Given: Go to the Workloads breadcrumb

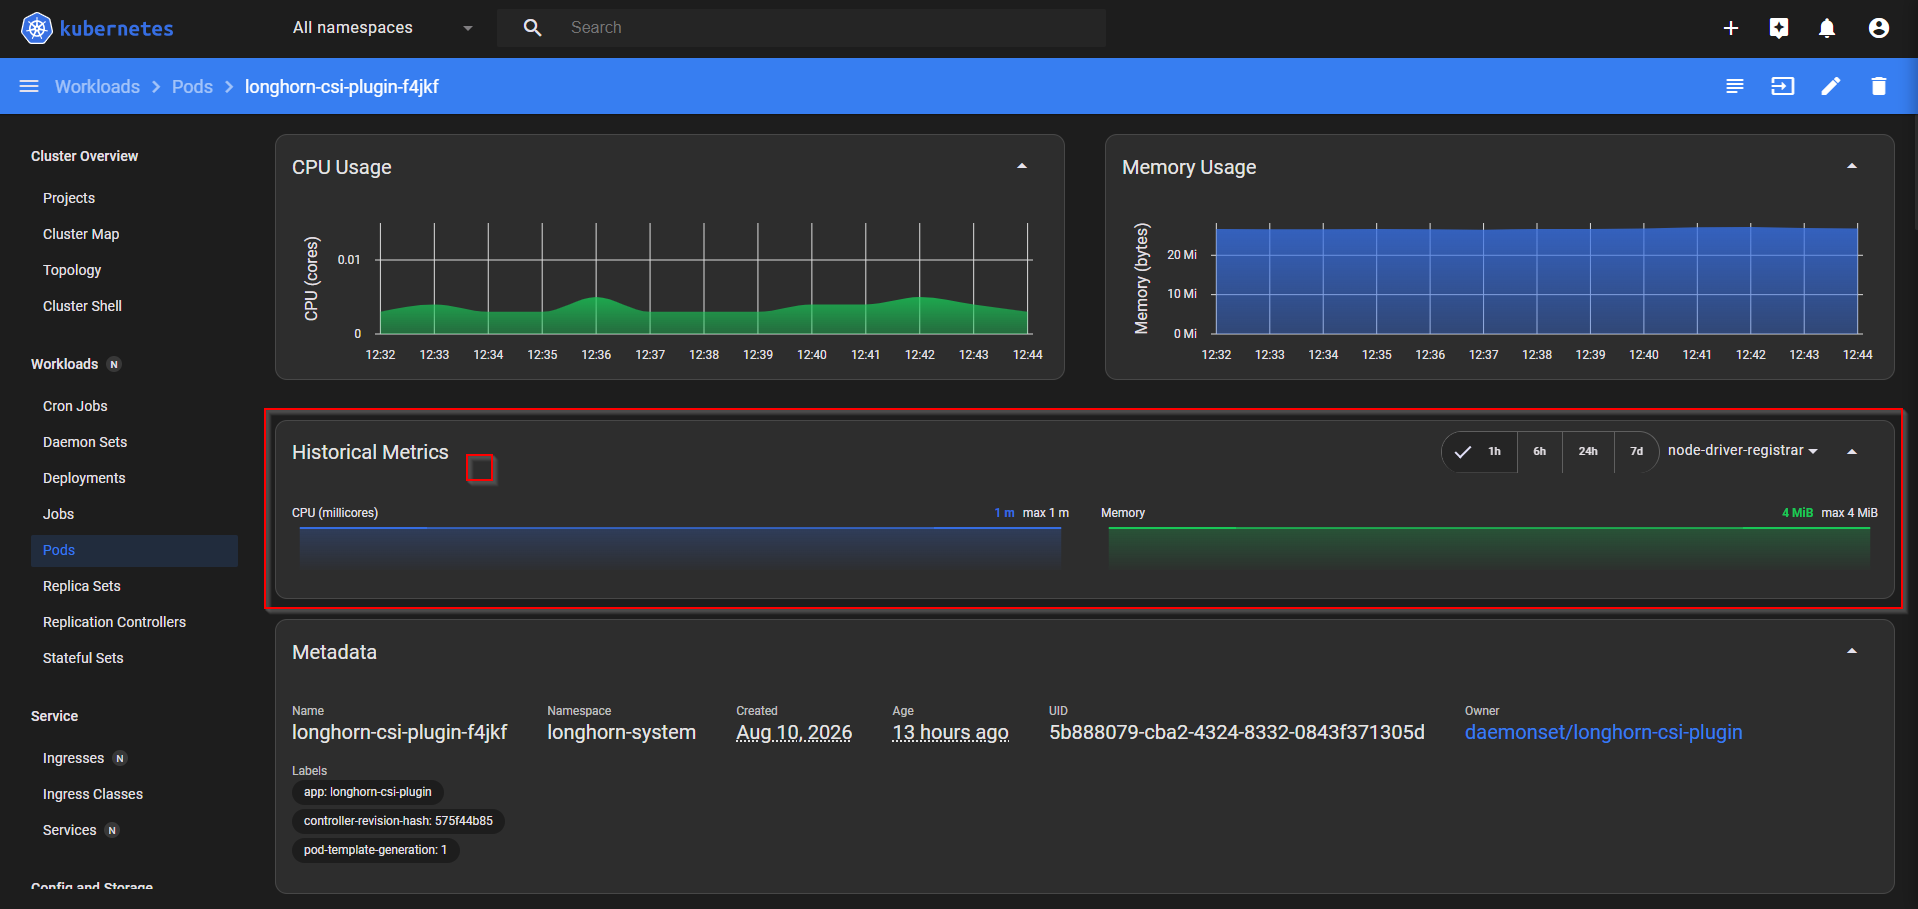Looking at the screenshot, I should coord(97,87).
